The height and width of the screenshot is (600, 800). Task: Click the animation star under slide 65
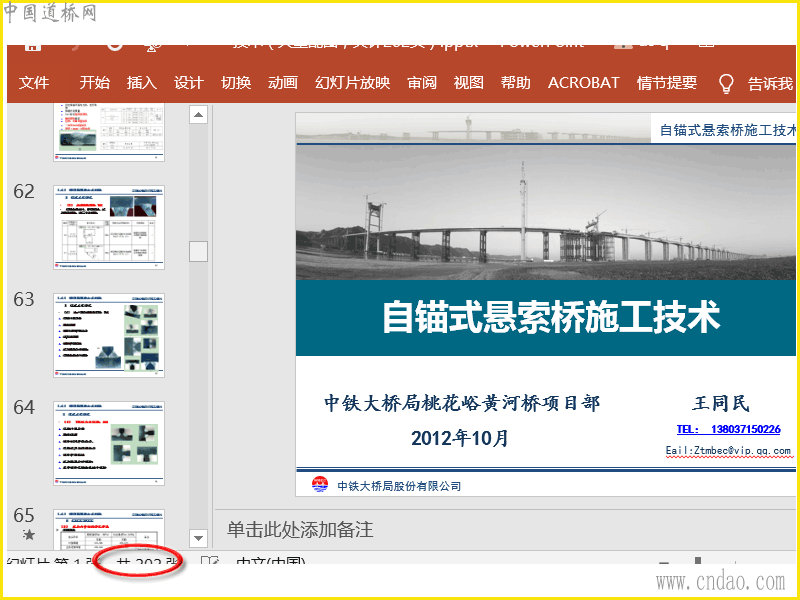pyautogui.click(x=28, y=535)
